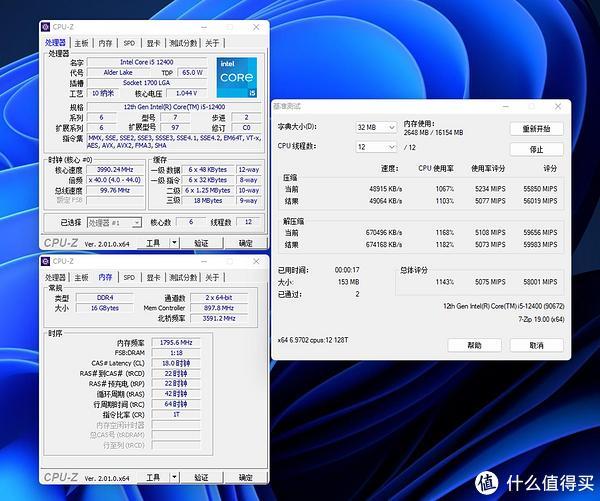Open 测试分数 tab in top CPU-Z window
600x501 pixels.
[182, 44]
